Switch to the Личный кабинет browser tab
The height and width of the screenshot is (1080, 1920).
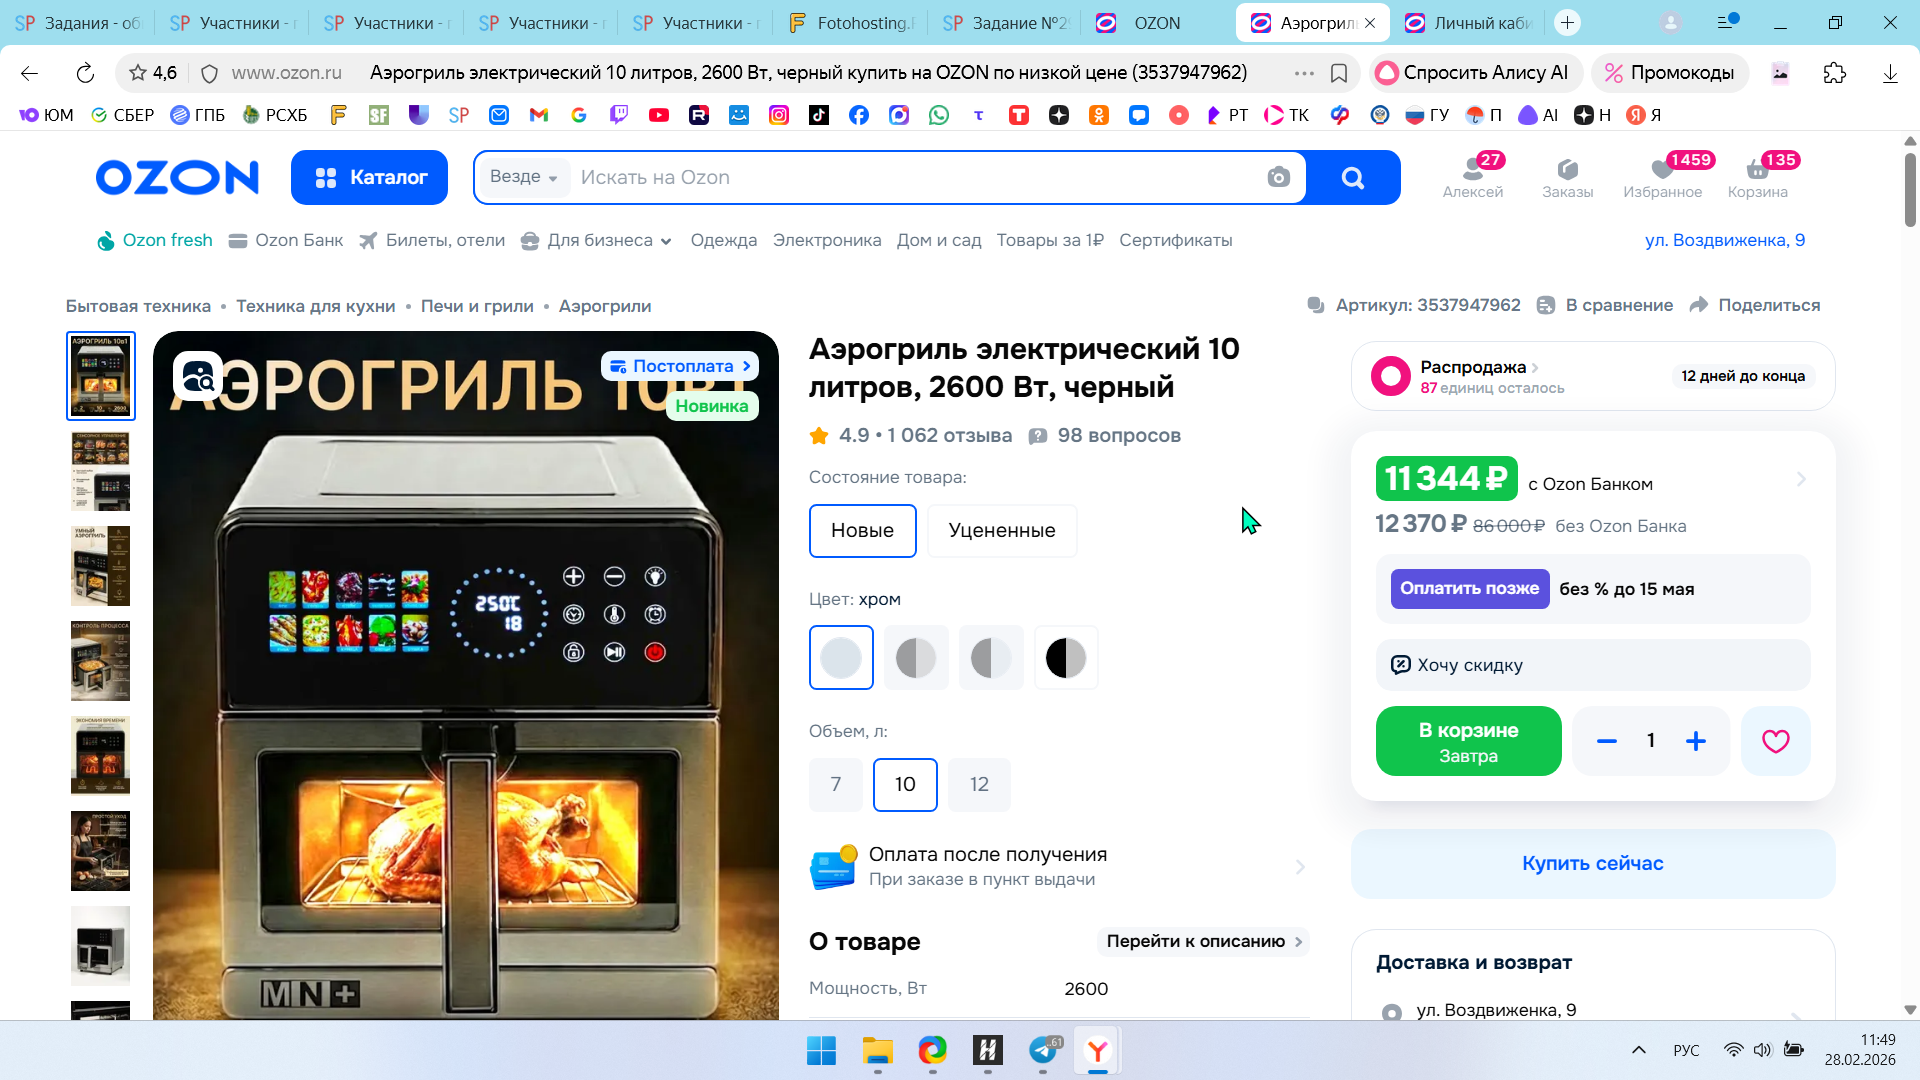1470,22
